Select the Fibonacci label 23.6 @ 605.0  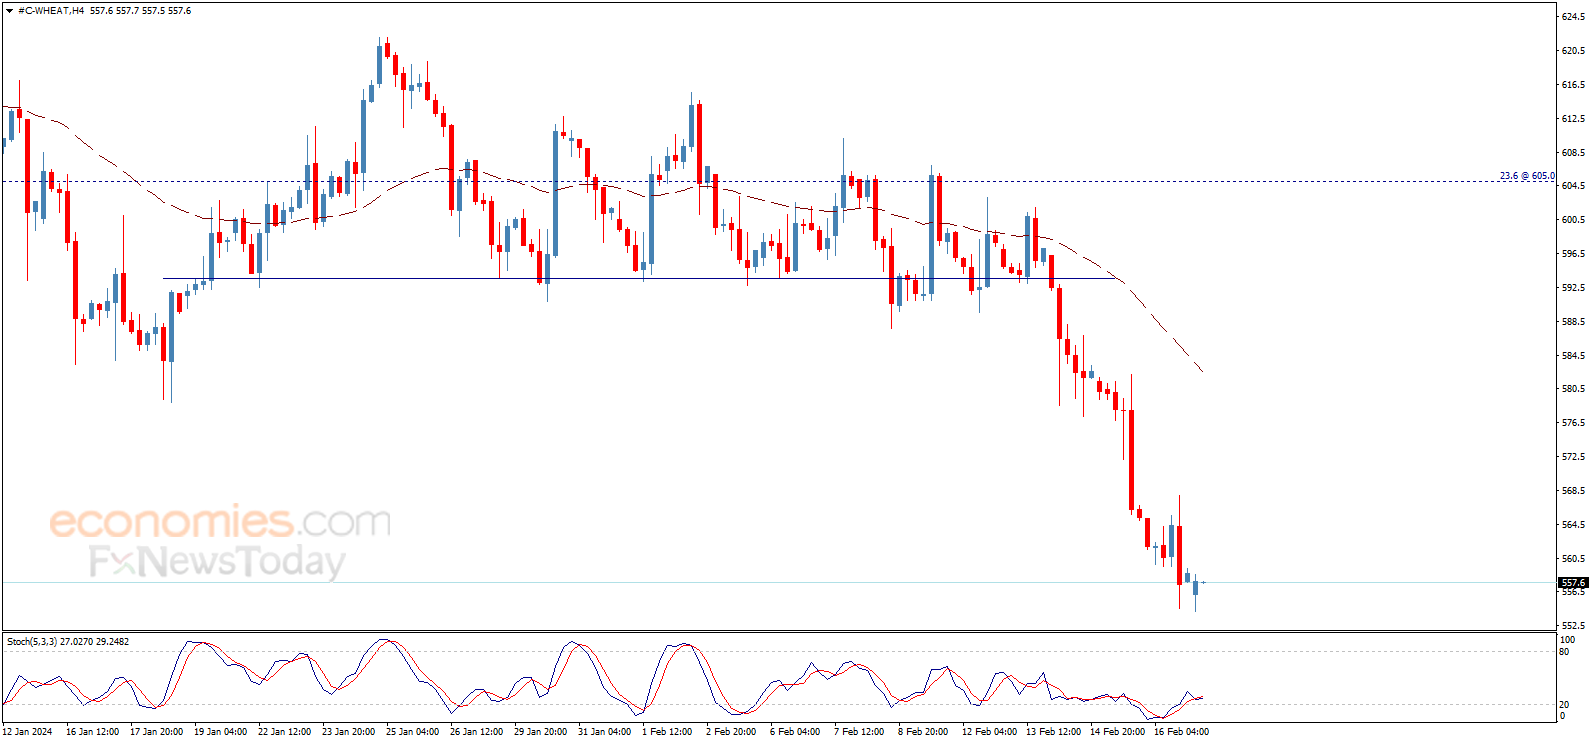click(x=1527, y=176)
